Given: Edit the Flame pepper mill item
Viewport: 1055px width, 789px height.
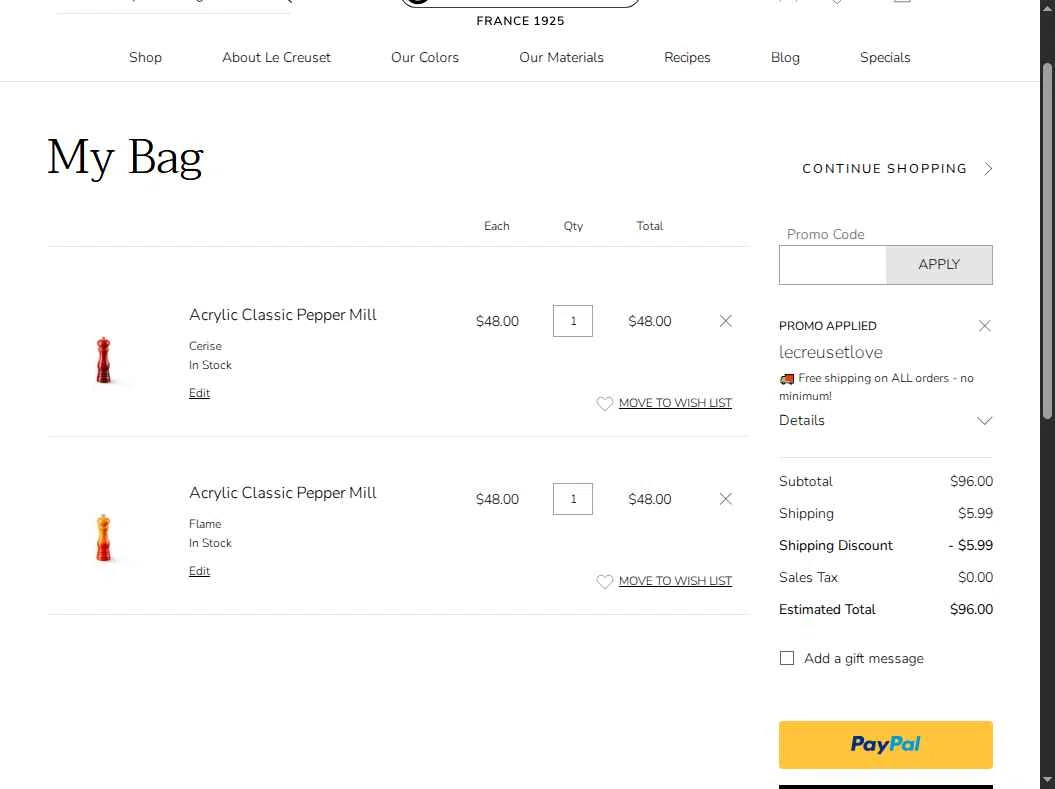Looking at the screenshot, I should (199, 571).
